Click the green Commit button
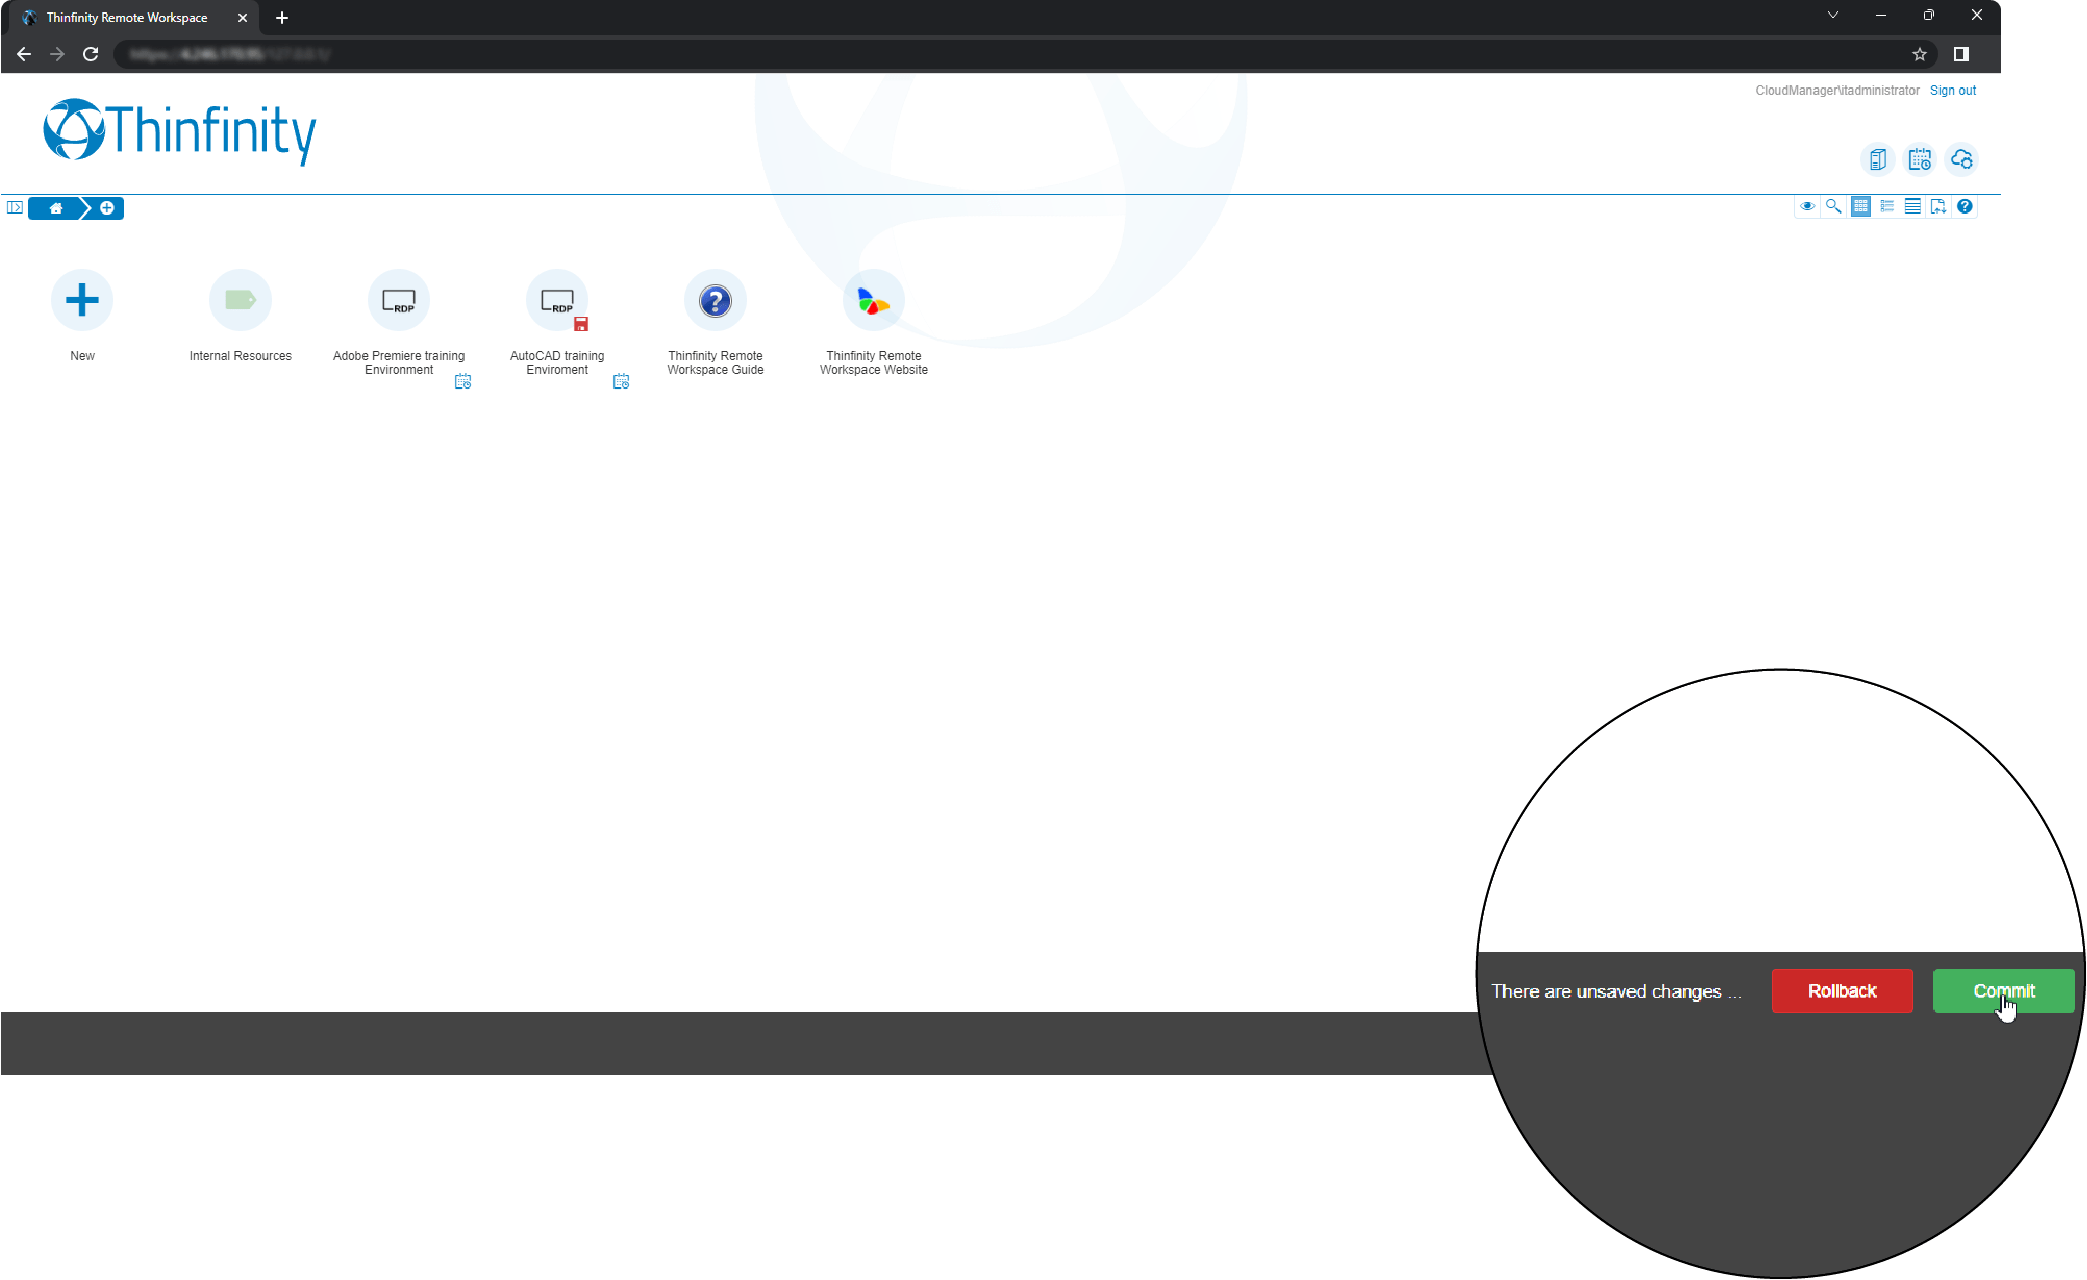Screen dimensions: 2087x1280 (x=2003, y=991)
